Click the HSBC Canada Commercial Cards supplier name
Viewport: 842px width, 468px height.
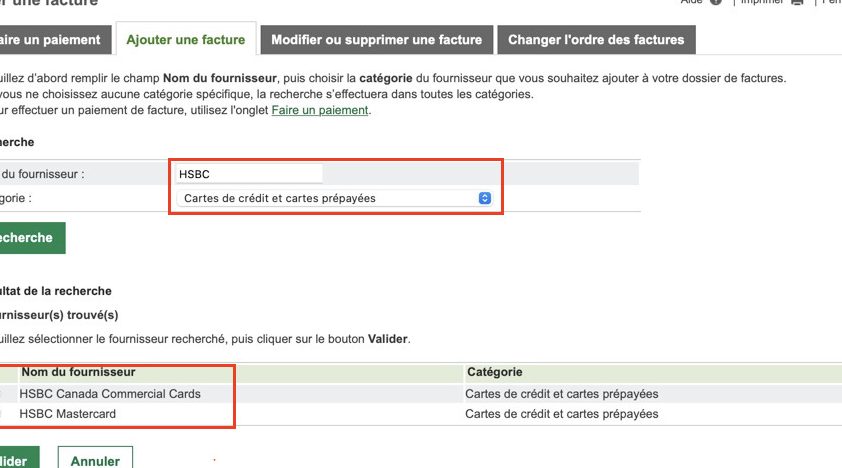(x=110, y=394)
